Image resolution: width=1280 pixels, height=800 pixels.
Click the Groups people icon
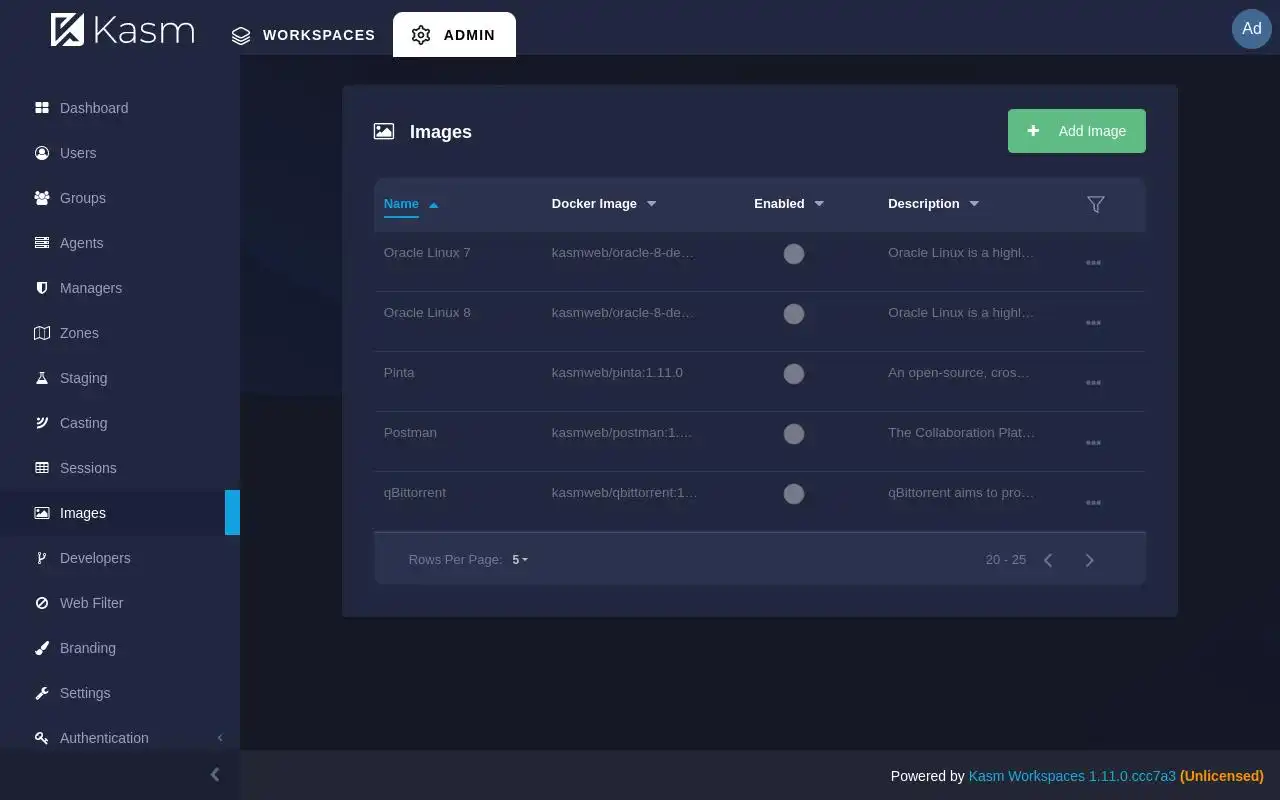(x=42, y=198)
